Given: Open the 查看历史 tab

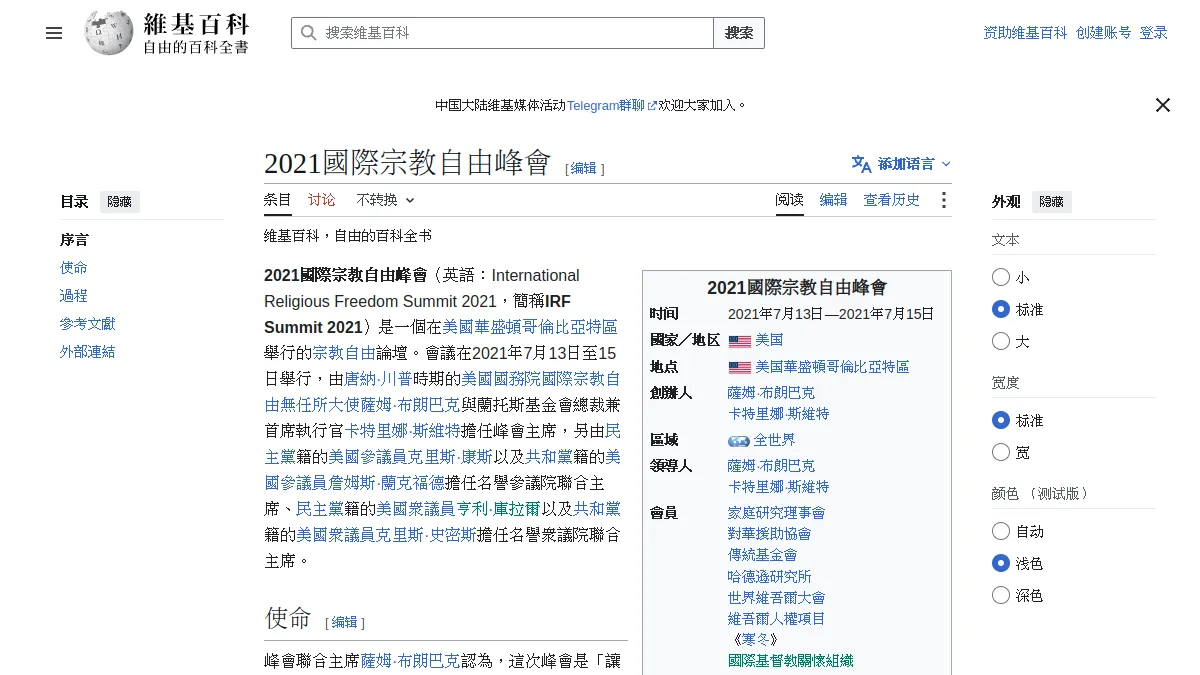Looking at the screenshot, I should [892, 200].
